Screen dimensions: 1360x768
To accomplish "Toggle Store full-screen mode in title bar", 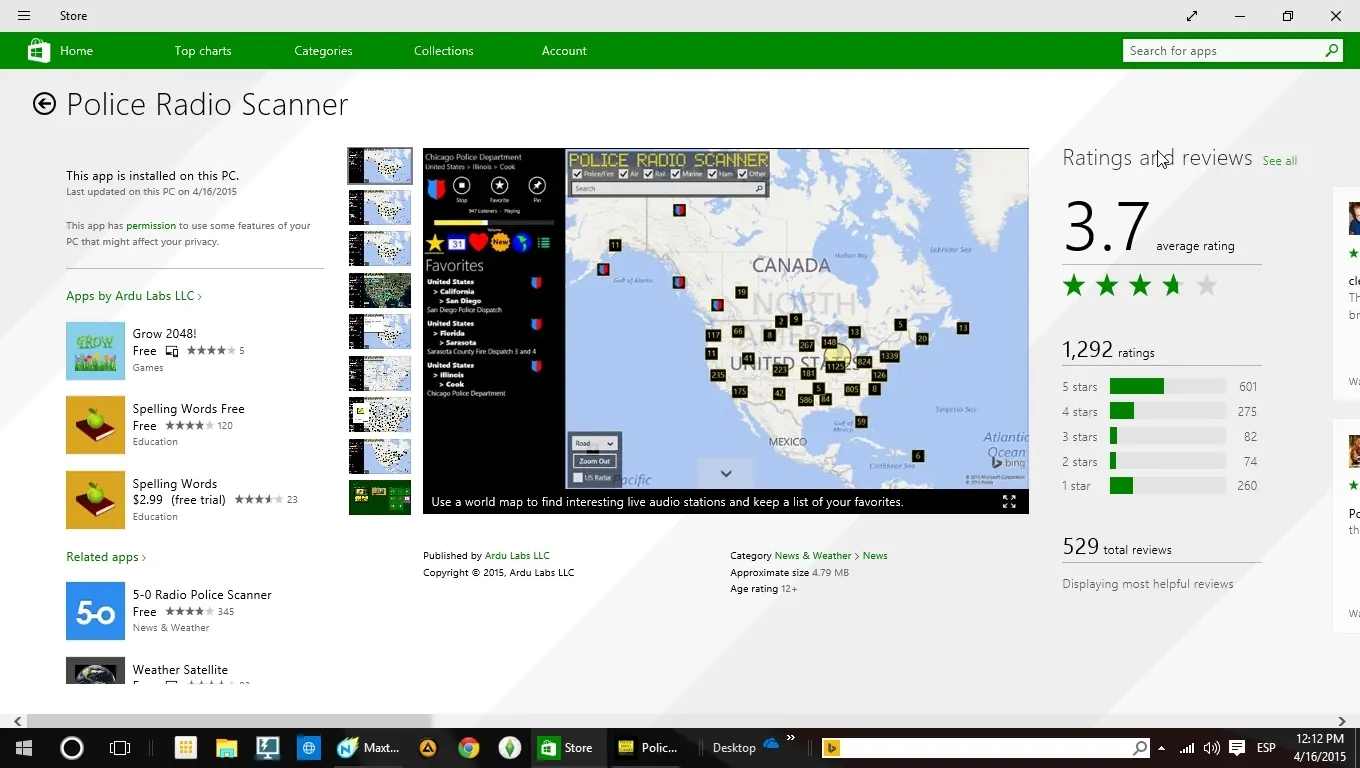I will click(x=1192, y=16).
